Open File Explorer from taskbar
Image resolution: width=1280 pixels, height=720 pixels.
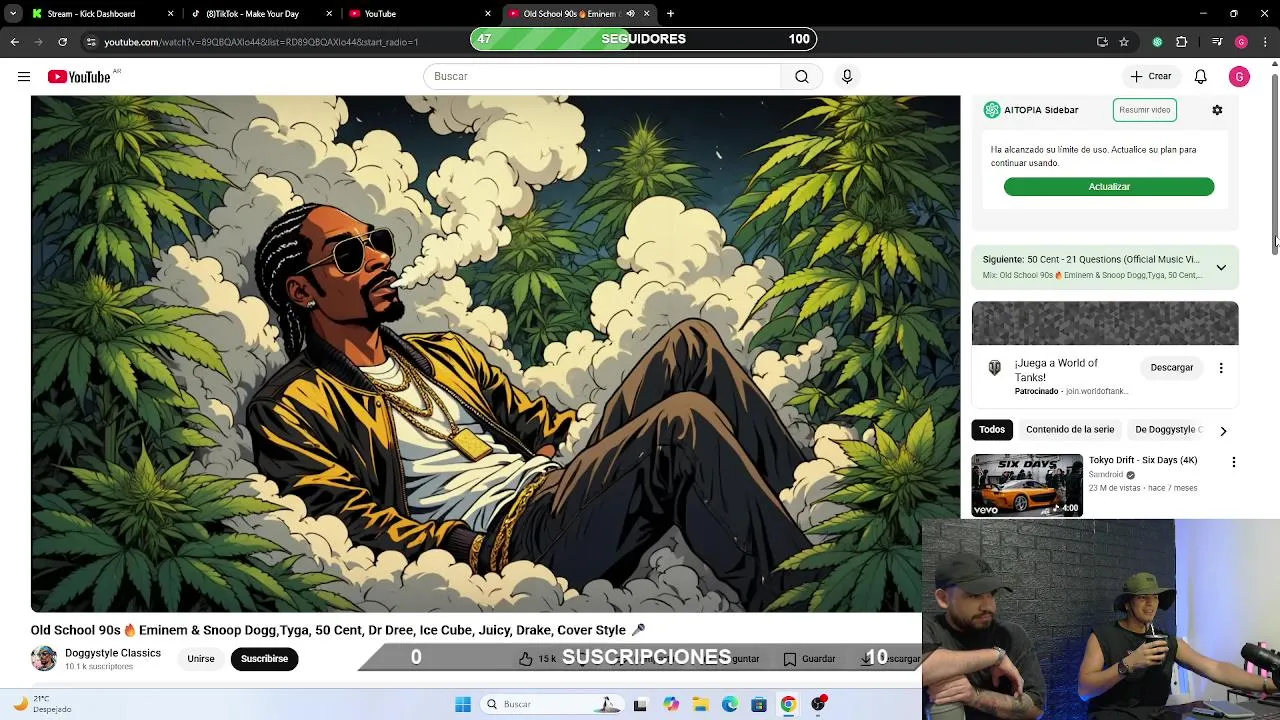pyautogui.click(x=700, y=704)
